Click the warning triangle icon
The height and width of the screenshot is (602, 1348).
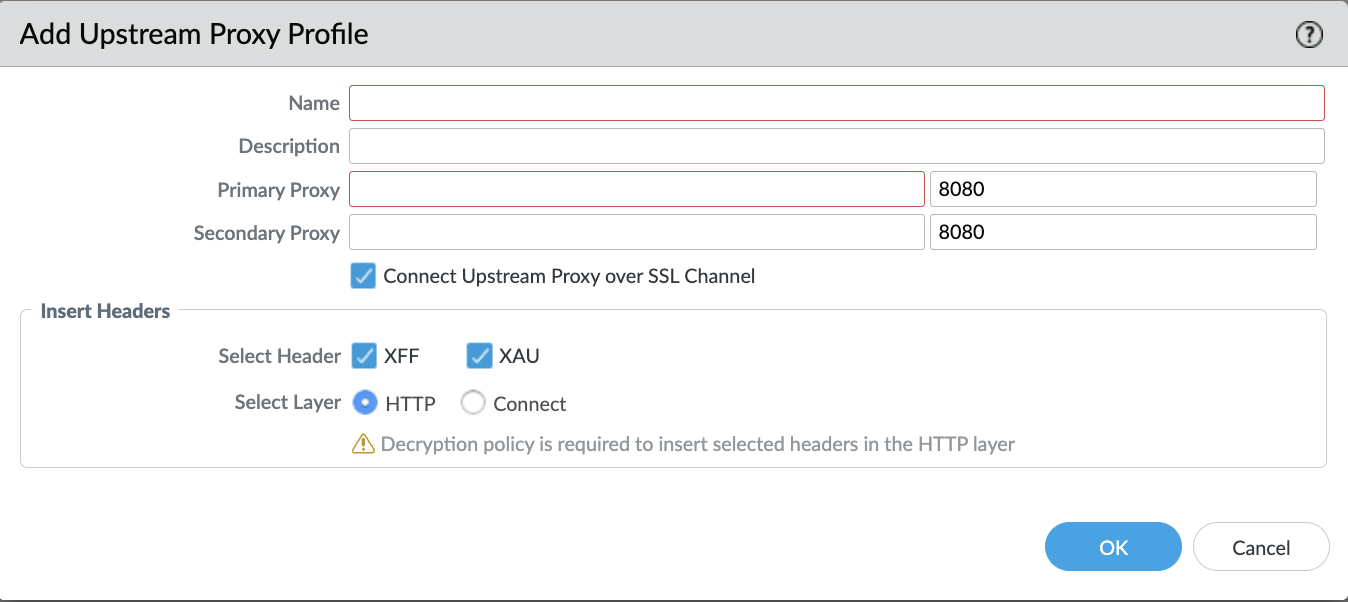point(363,444)
